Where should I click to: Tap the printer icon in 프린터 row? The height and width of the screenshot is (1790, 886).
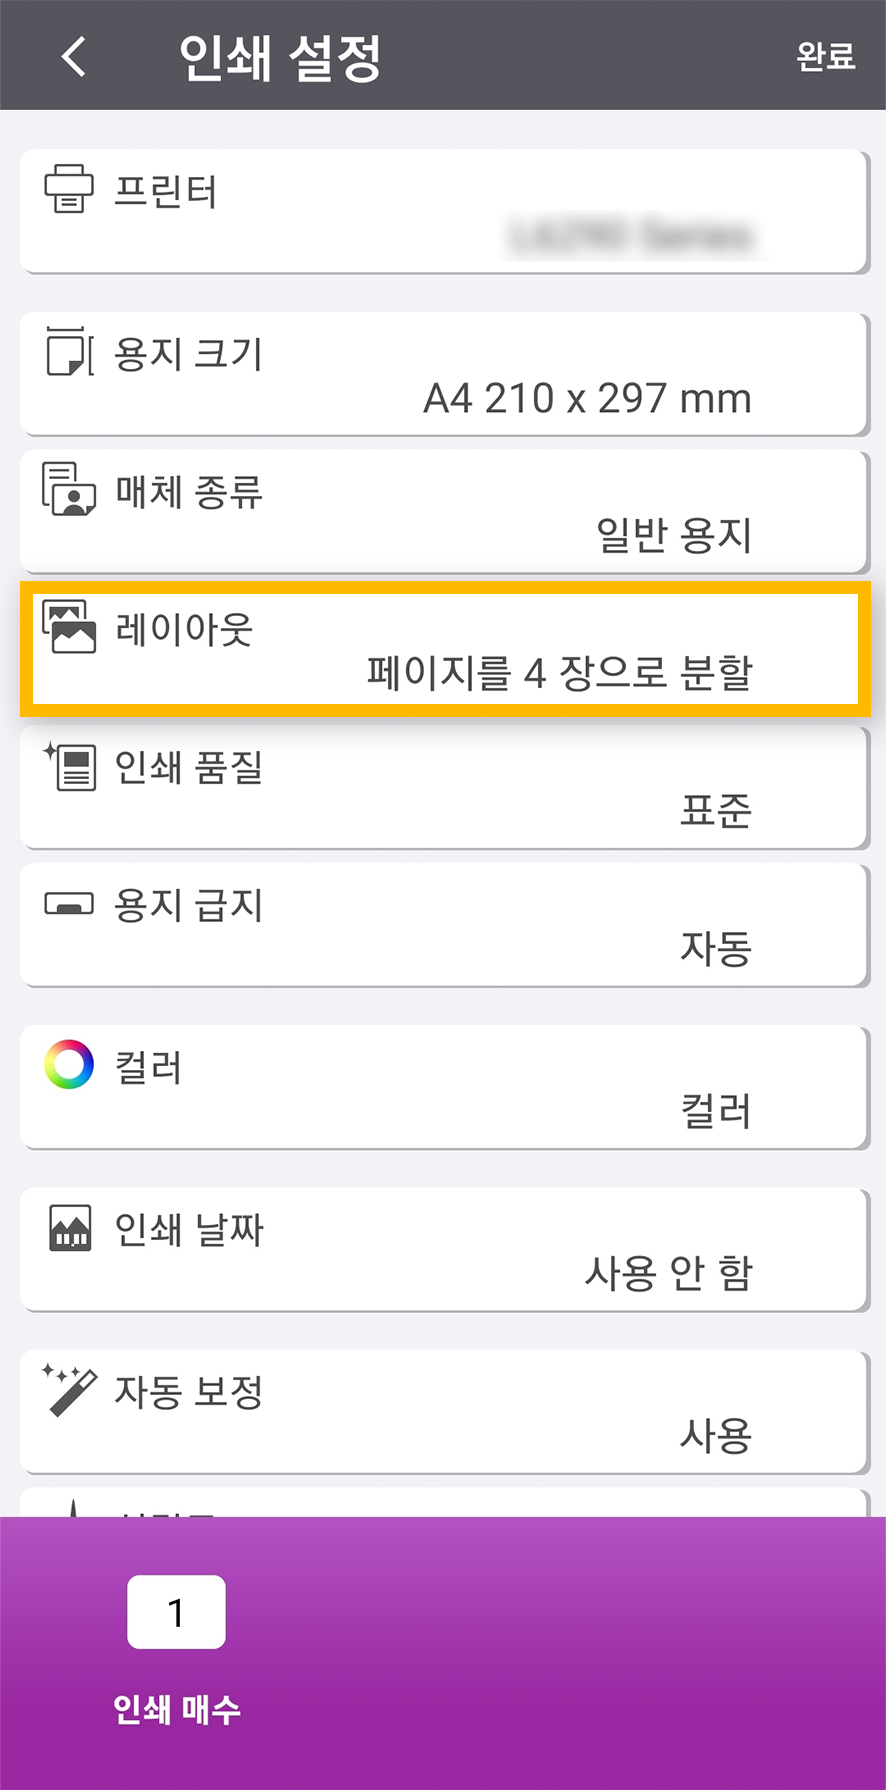(69, 189)
